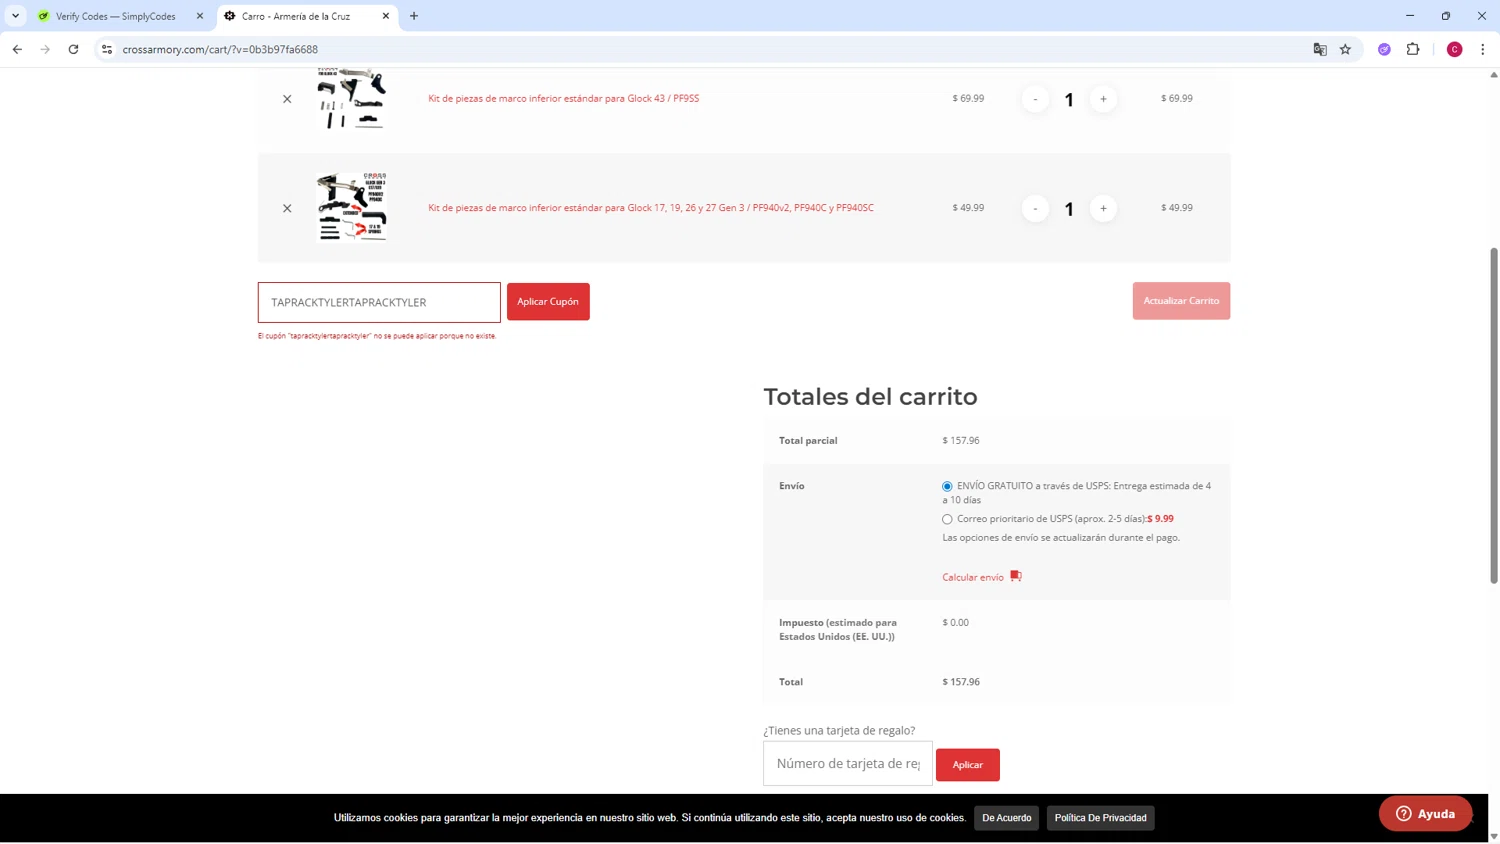Click the Total parcial $ 157.96 value
The height and width of the screenshot is (844, 1500).
click(961, 441)
